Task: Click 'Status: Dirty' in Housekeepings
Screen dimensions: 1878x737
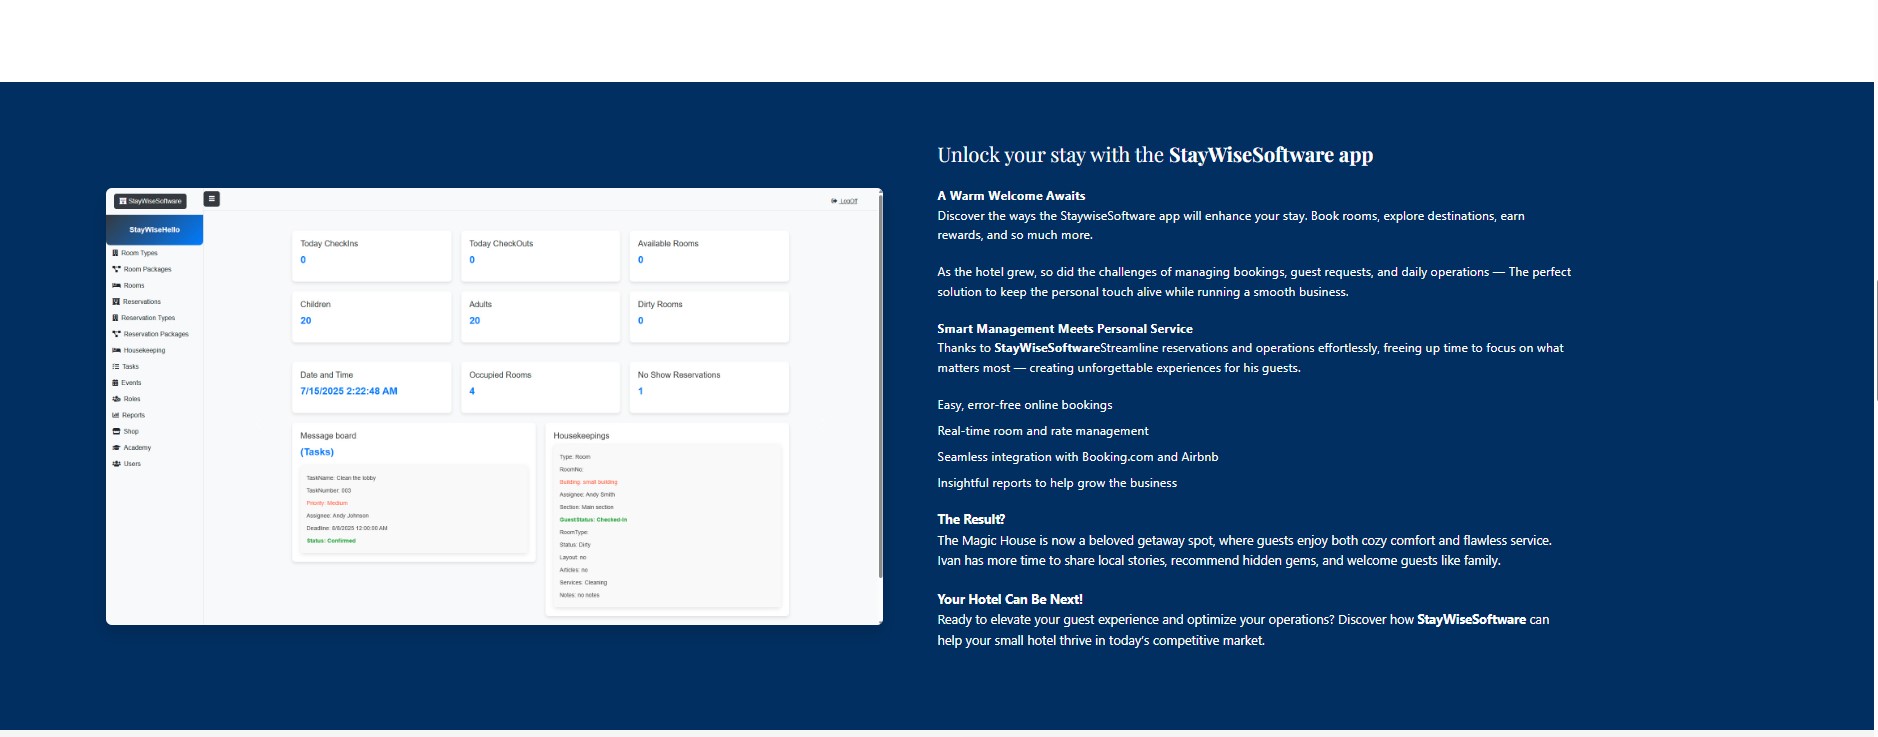Action: click(x=575, y=545)
